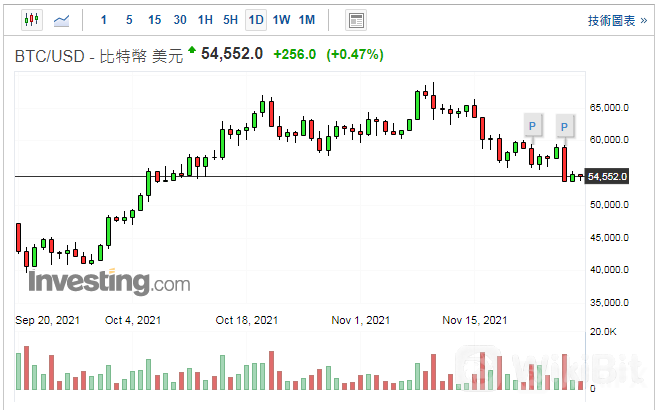658x410 pixels.
Task: Click the 40,000.0 price axis label
Action: 609,270
